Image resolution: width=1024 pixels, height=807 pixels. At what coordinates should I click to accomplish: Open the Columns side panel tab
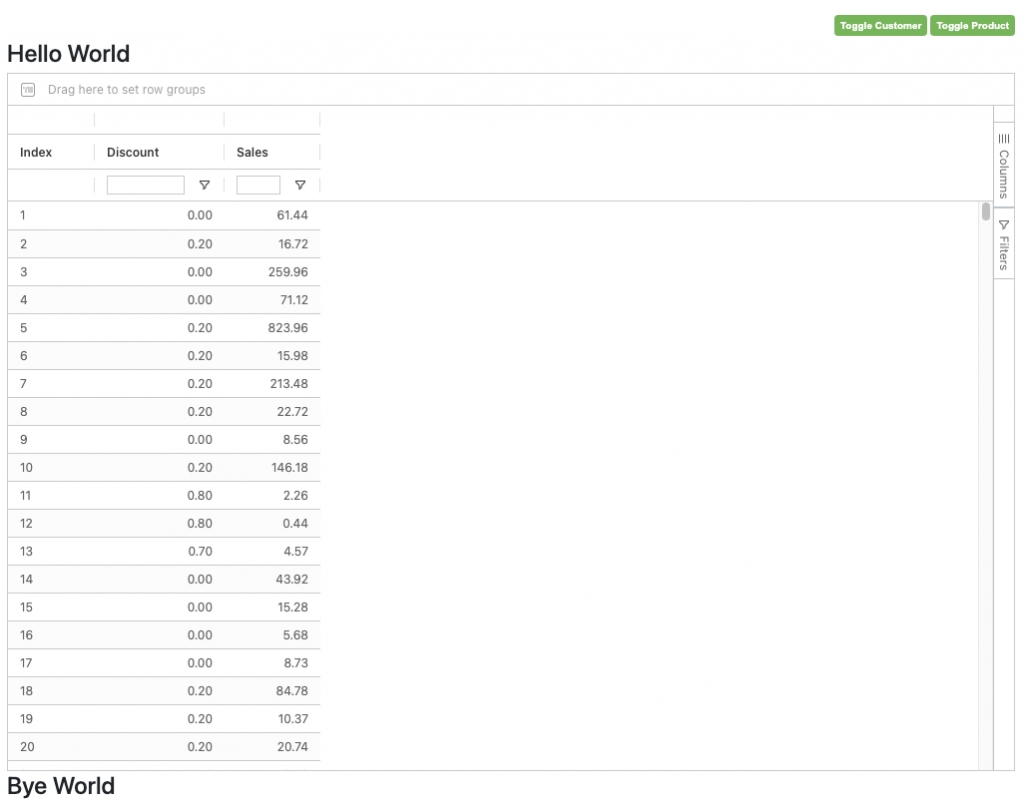coord(1004,165)
